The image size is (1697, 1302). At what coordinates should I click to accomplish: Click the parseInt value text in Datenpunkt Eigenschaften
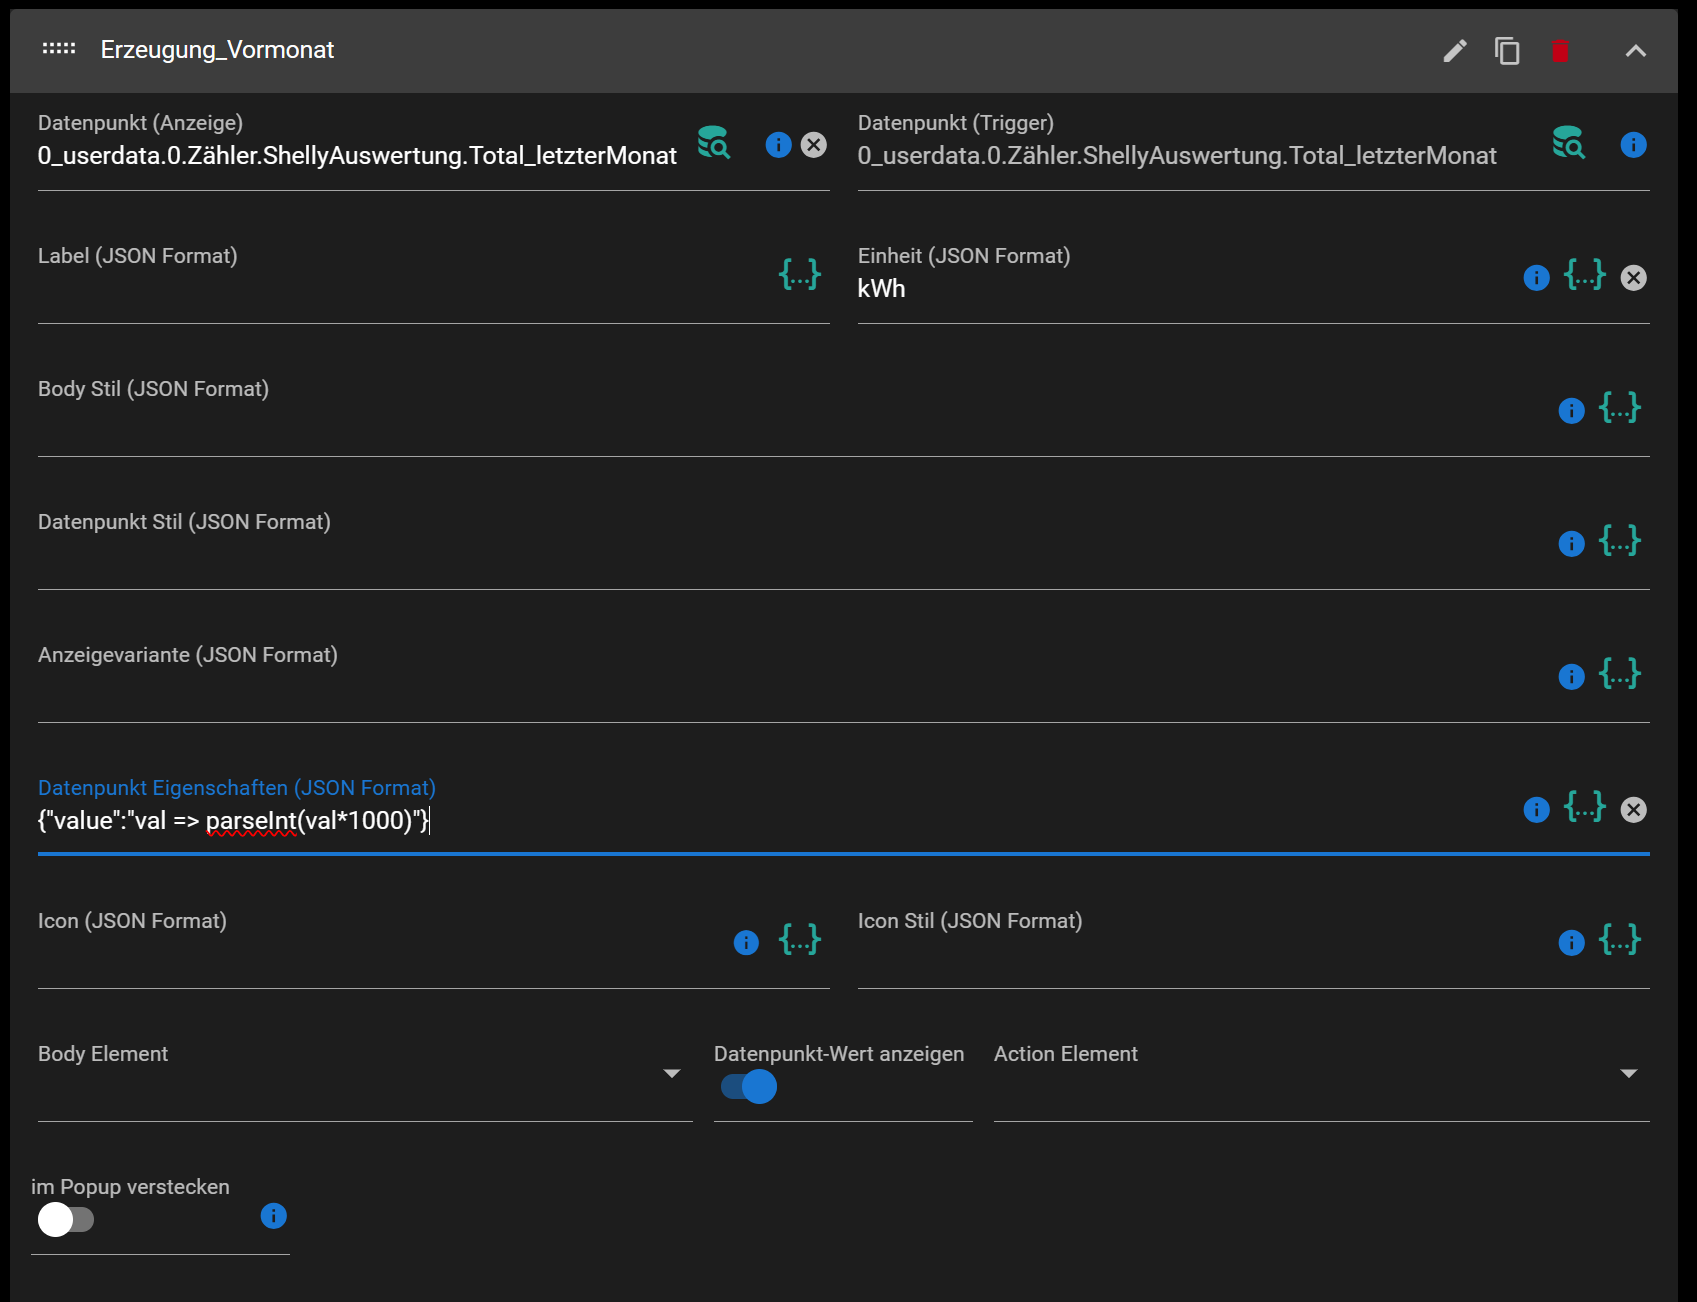233,821
